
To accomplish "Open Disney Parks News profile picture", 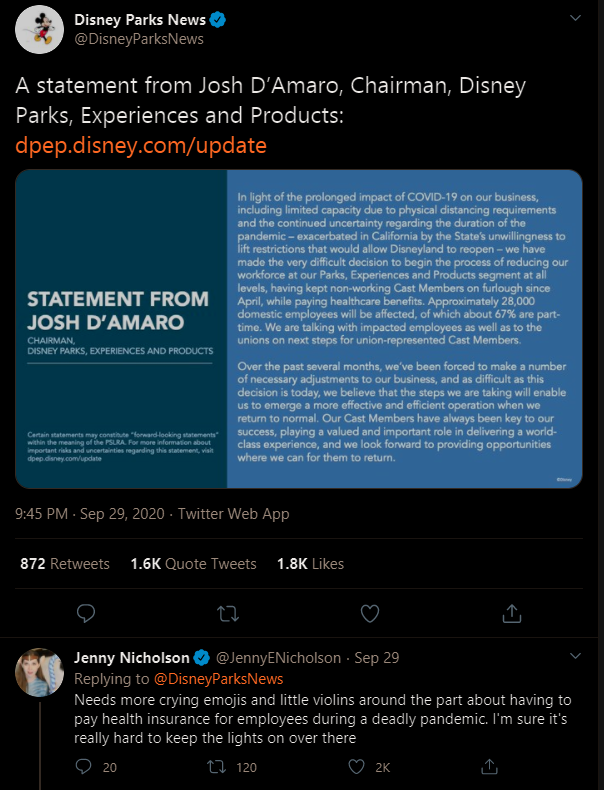I will click(x=40, y=29).
